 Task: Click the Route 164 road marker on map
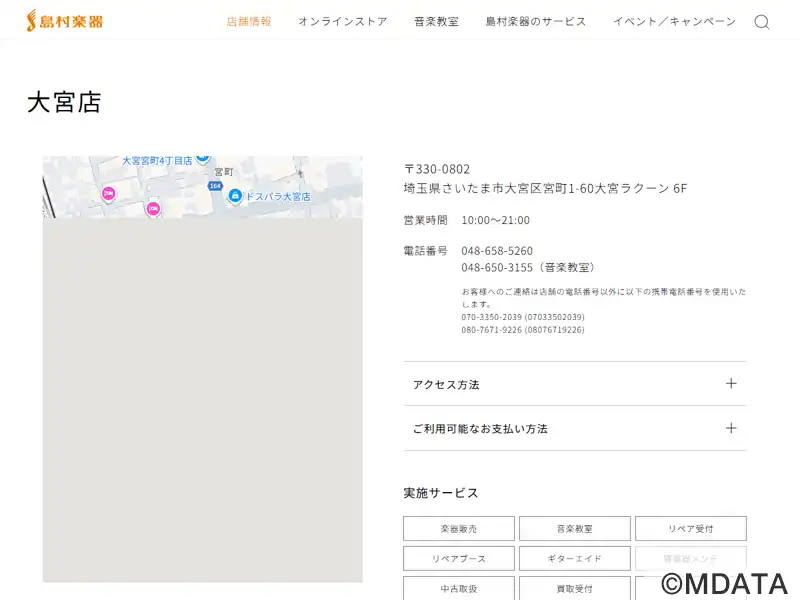coord(215,186)
